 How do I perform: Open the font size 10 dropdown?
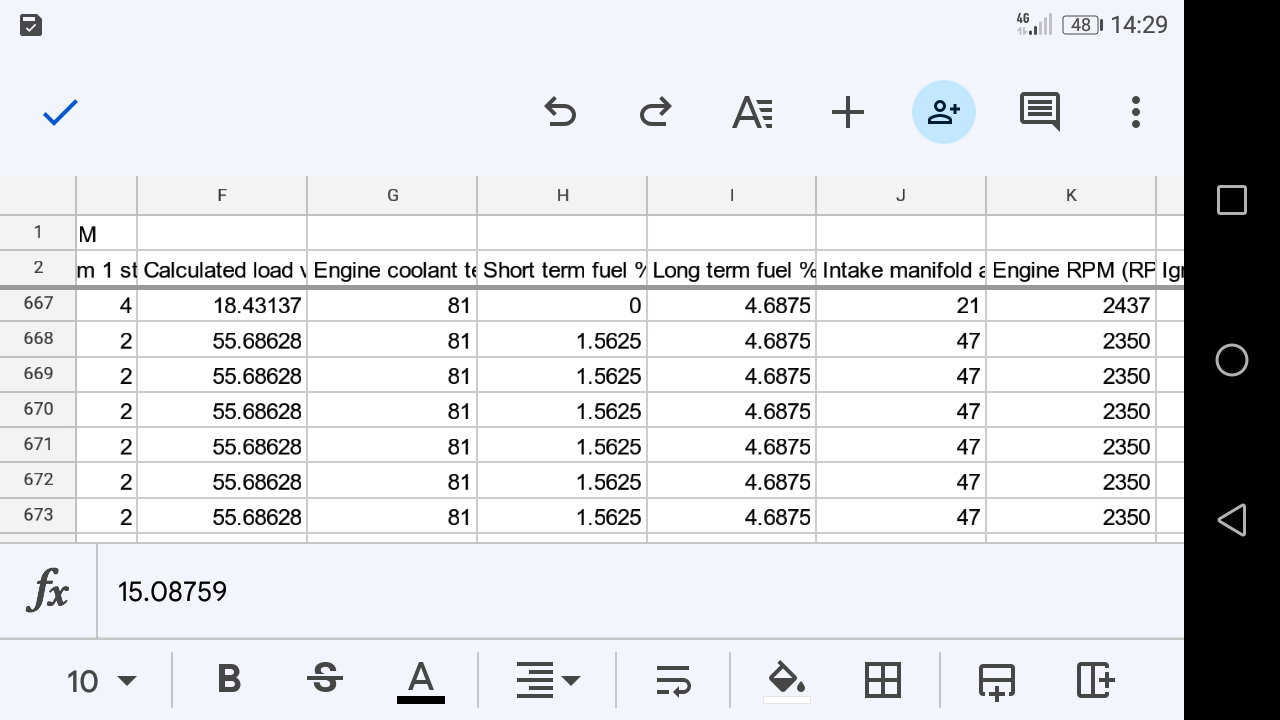click(101, 681)
